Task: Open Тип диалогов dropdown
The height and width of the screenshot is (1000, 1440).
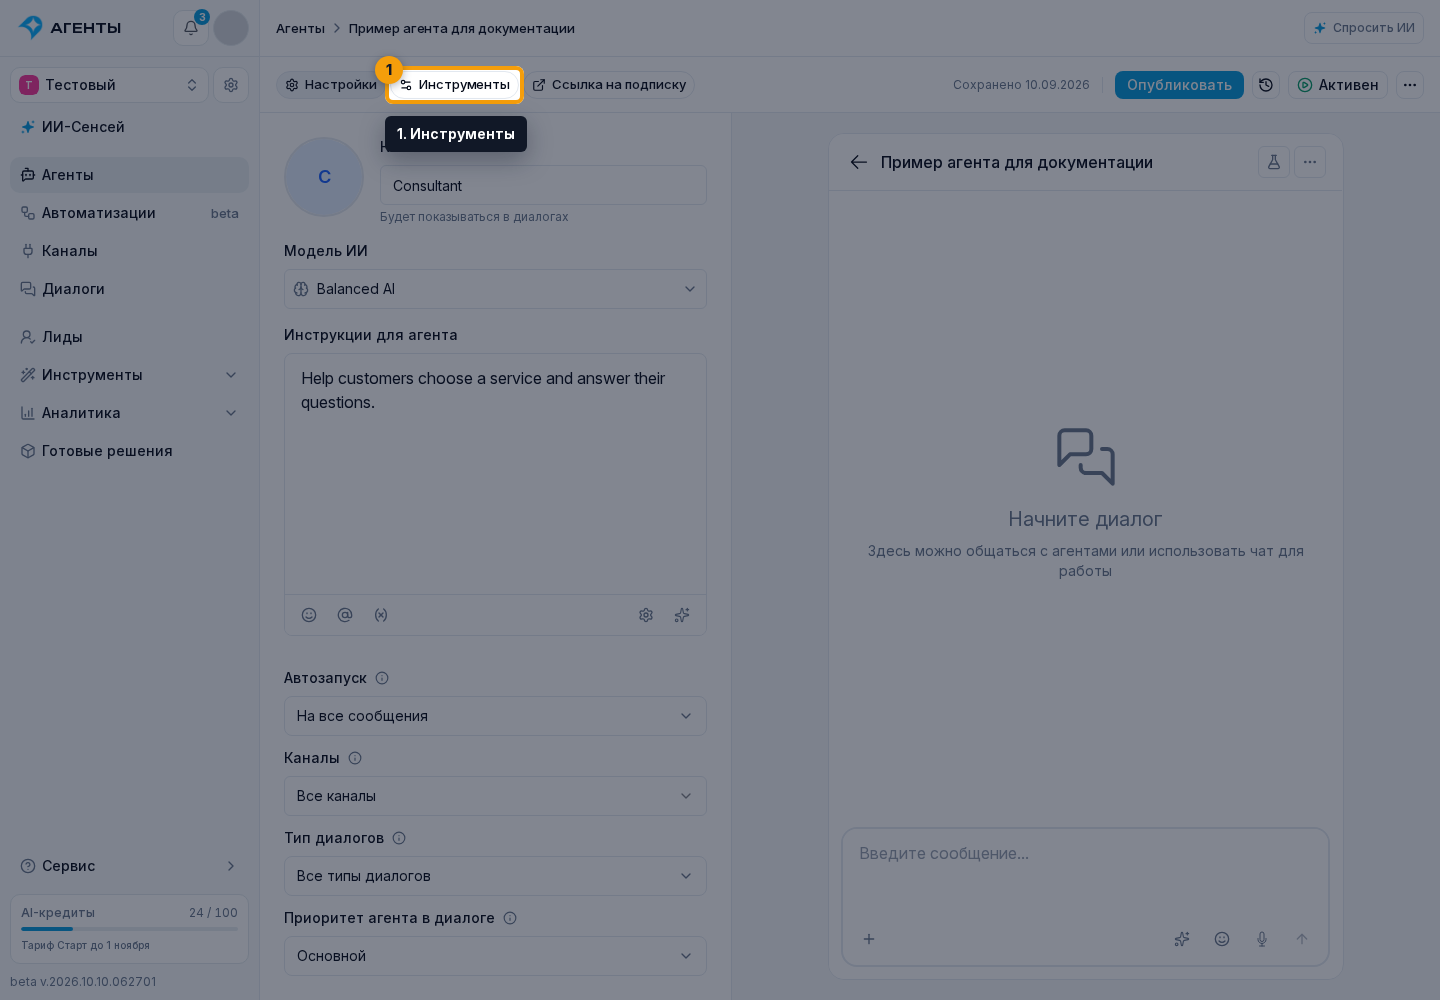Action: (x=495, y=876)
